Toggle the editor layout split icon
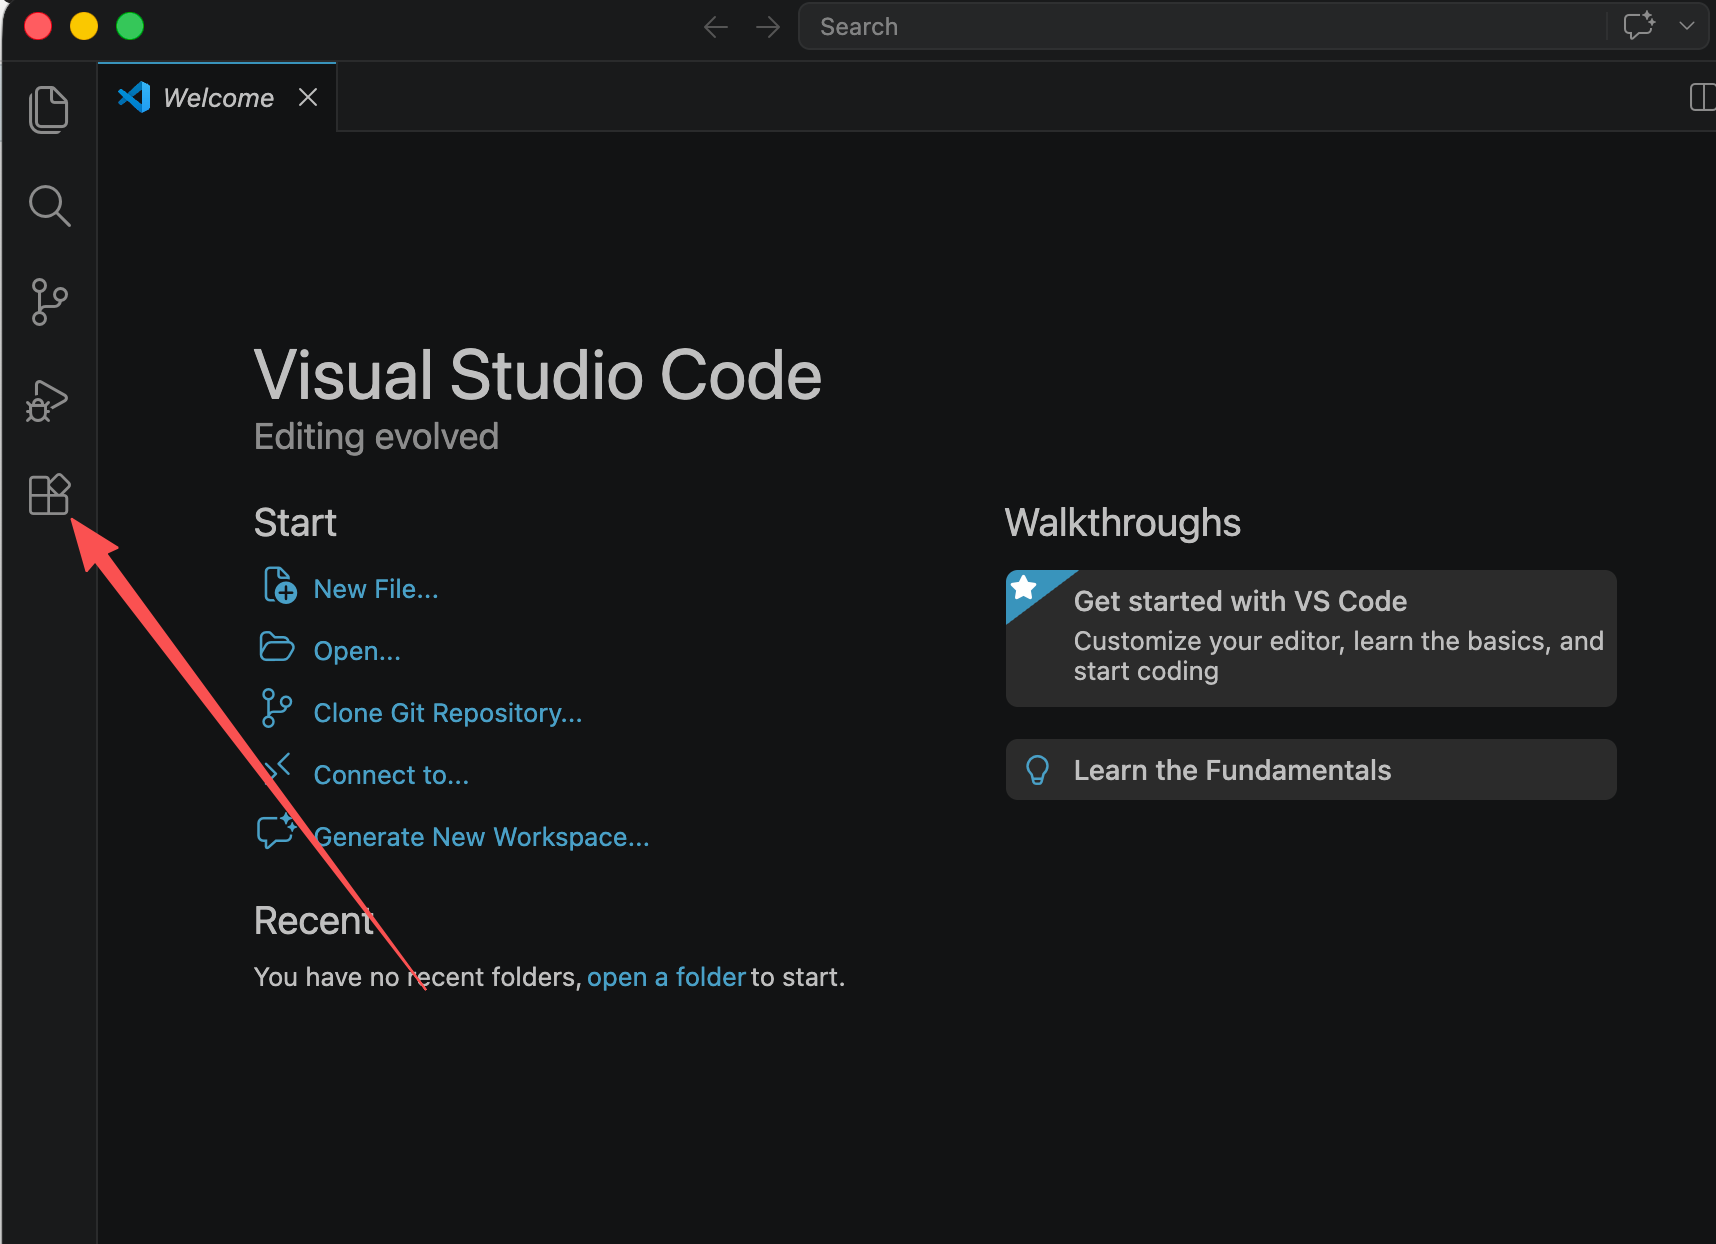Screen dimensions: 1716x1244 1702,97
